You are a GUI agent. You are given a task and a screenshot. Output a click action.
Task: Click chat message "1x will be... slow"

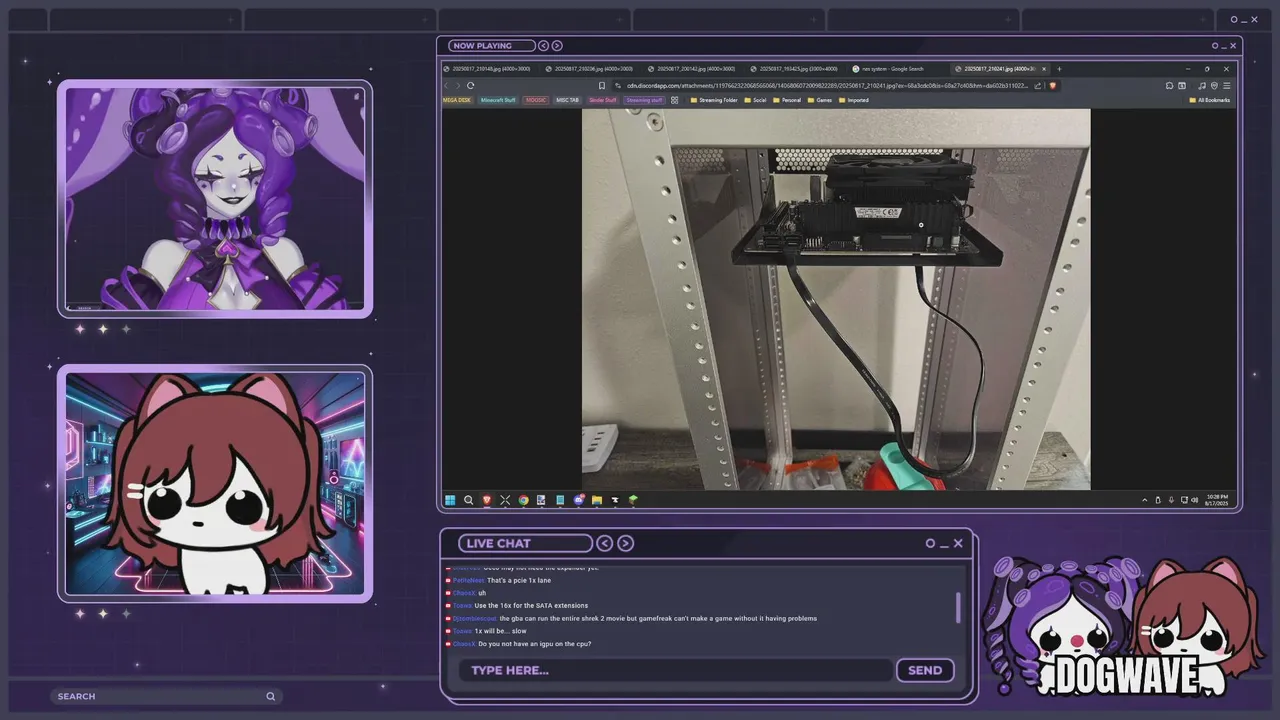[x=500, y=631]
